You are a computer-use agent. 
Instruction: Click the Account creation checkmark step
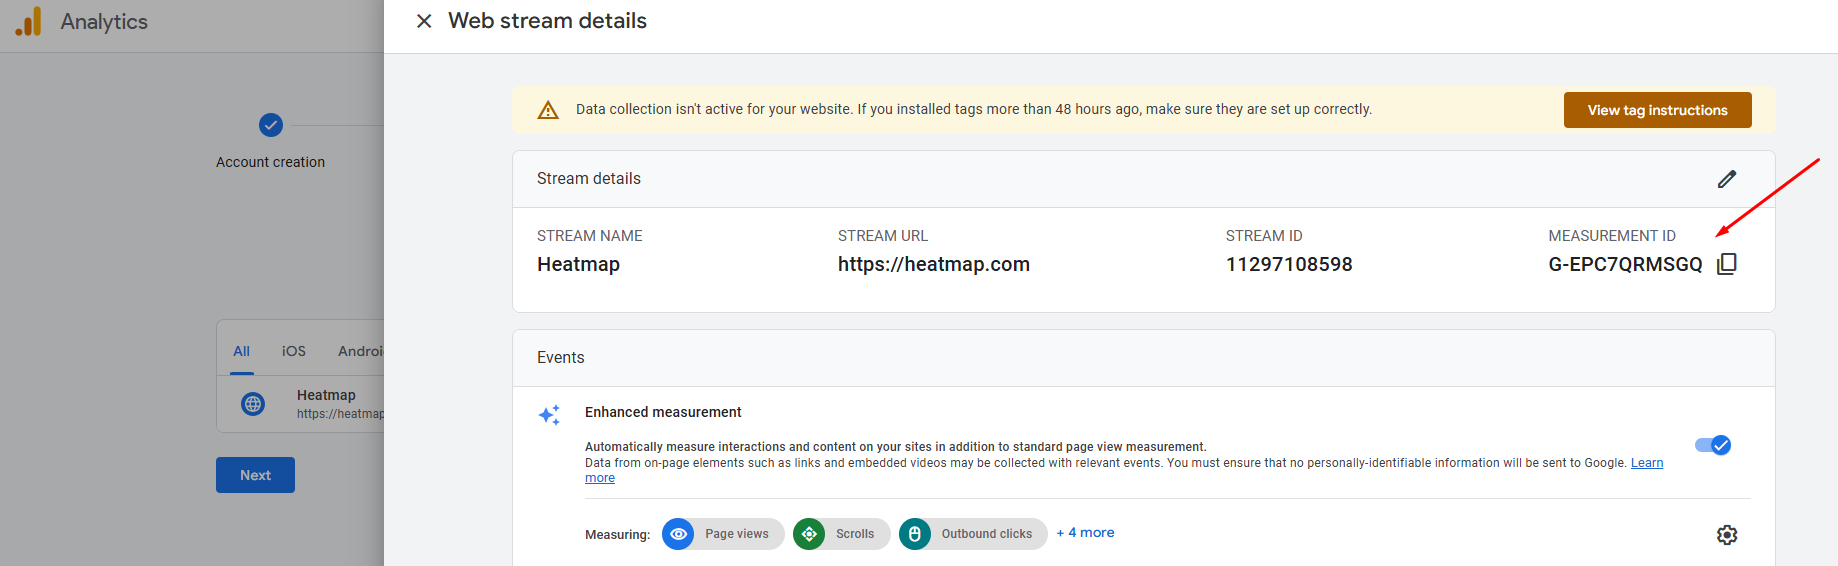pos(271,125)
